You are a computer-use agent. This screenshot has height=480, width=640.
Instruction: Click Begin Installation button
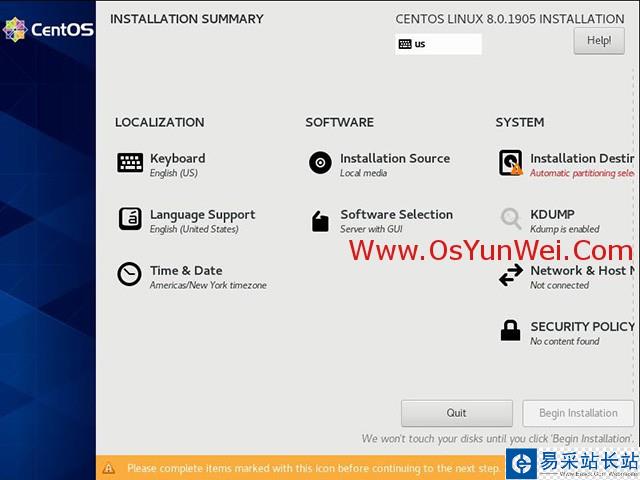click(x=578, y=413)
